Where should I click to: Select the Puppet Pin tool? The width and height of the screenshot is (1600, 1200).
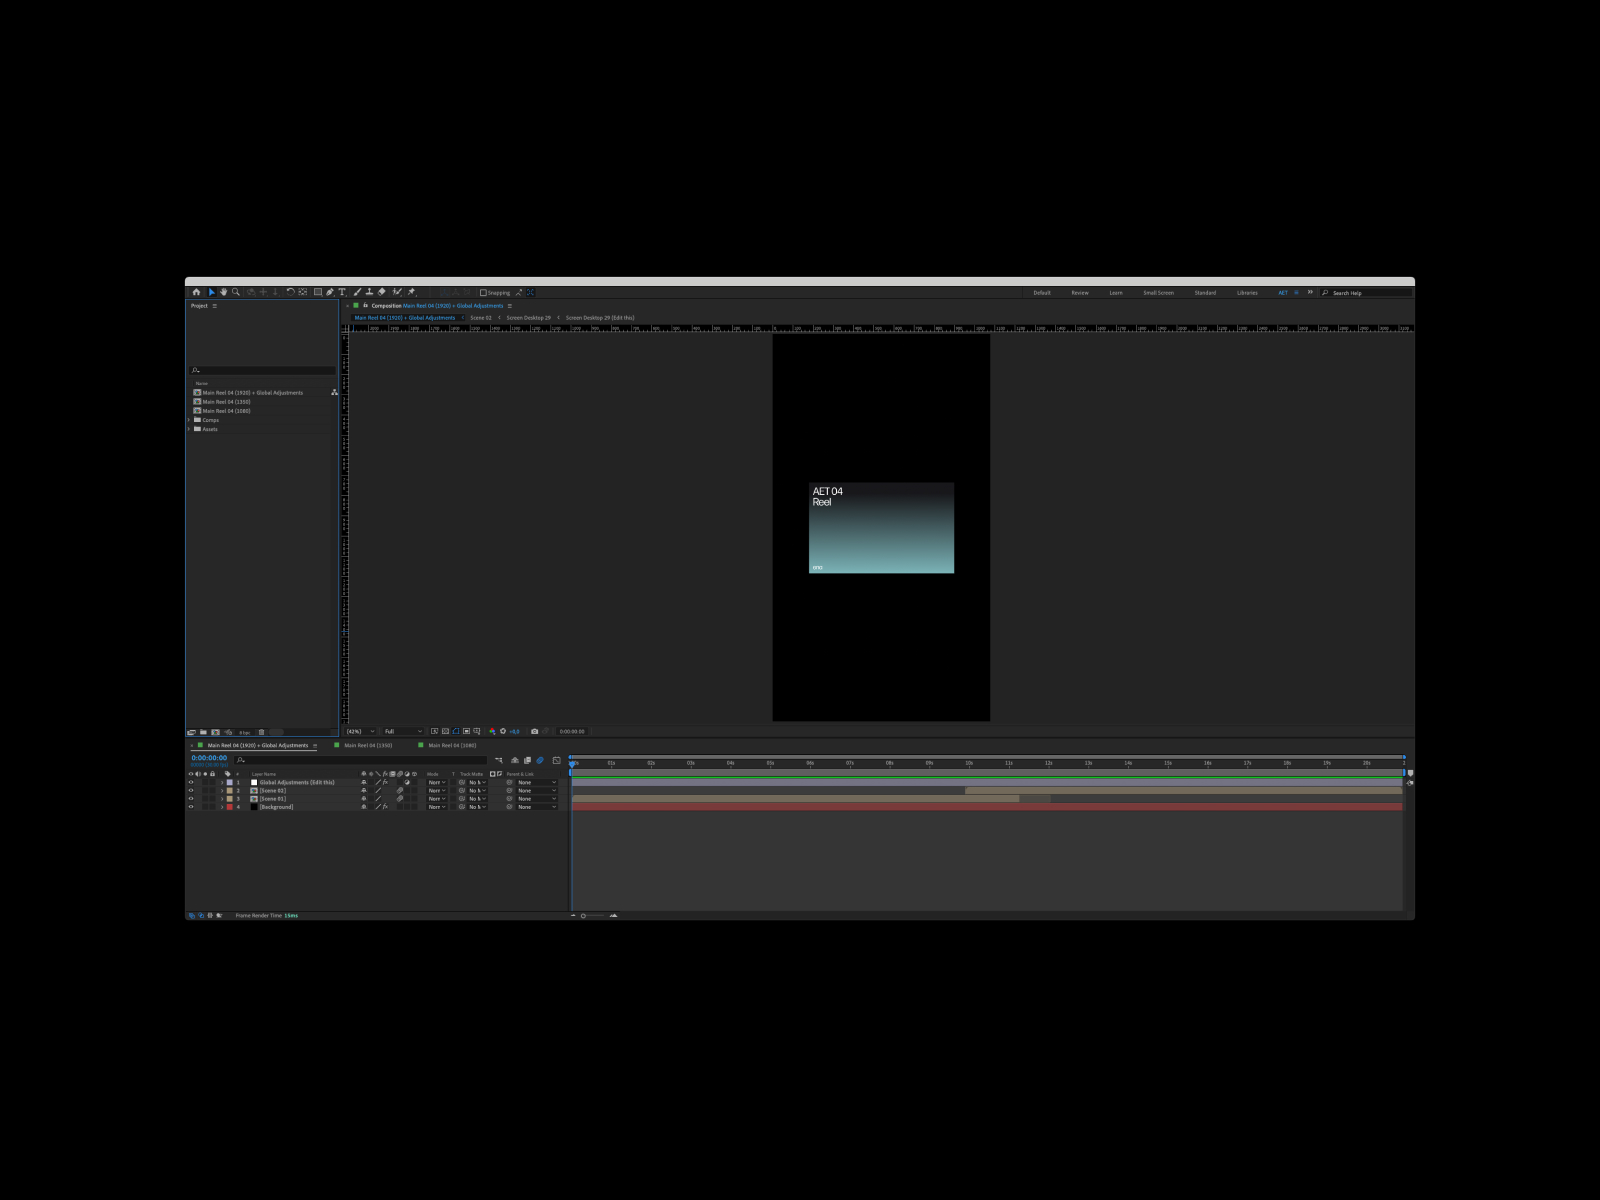(x=411, y=292)
